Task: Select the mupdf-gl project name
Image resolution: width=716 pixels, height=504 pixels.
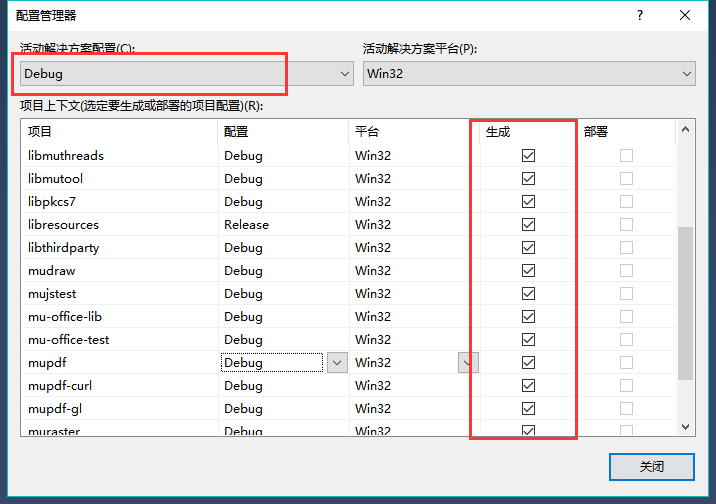Action: coord(55,409)
